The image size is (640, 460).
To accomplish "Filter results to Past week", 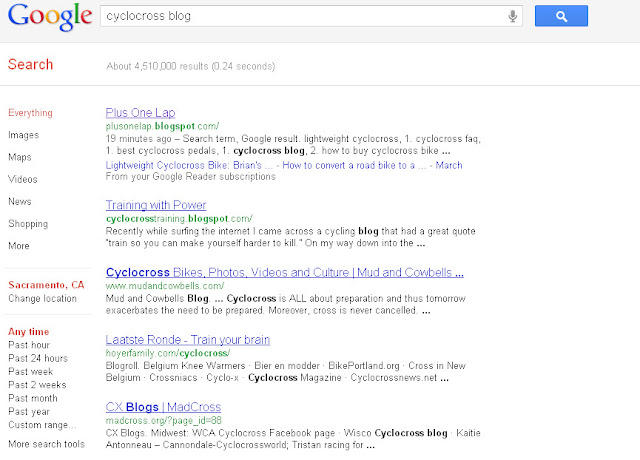I will point(31,372).
